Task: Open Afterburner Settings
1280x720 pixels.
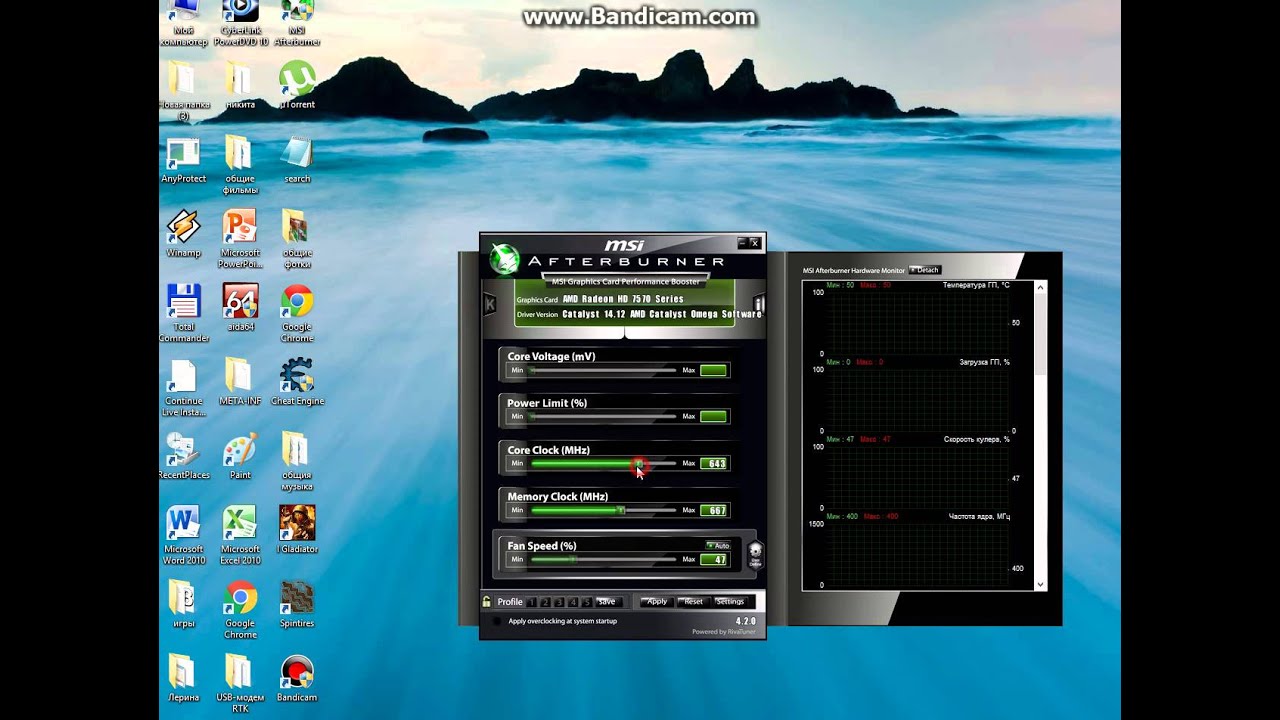Action: coord(730,602)
